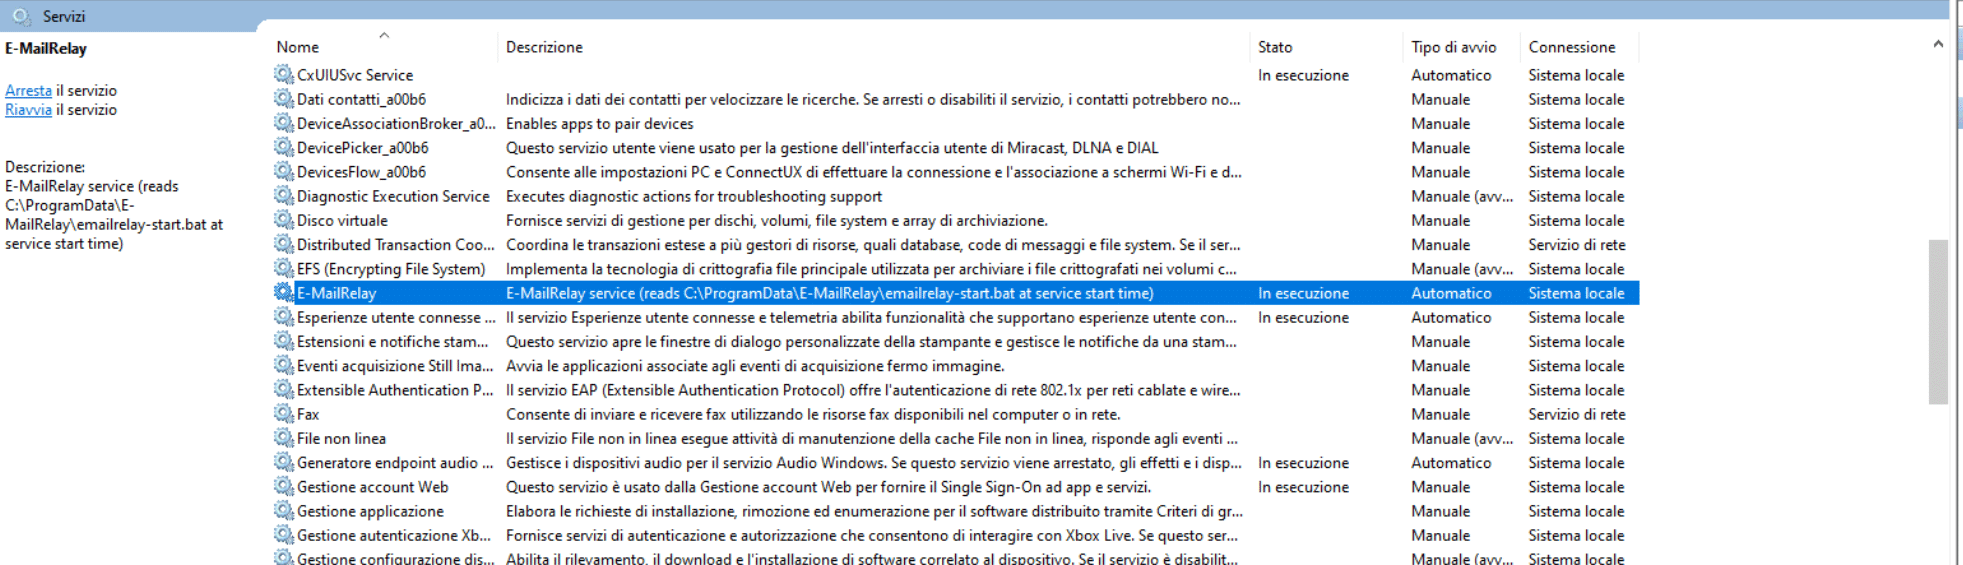1963x565 pixels.
Task: Click the EFS (Encrypting File System) icon
Action: (x=284, y=269)
